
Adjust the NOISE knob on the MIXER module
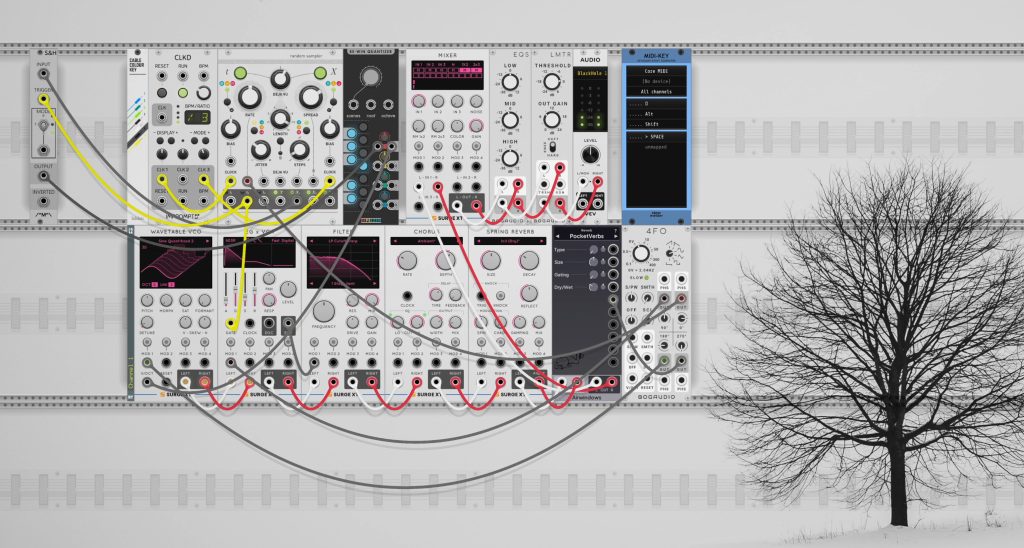476,101
